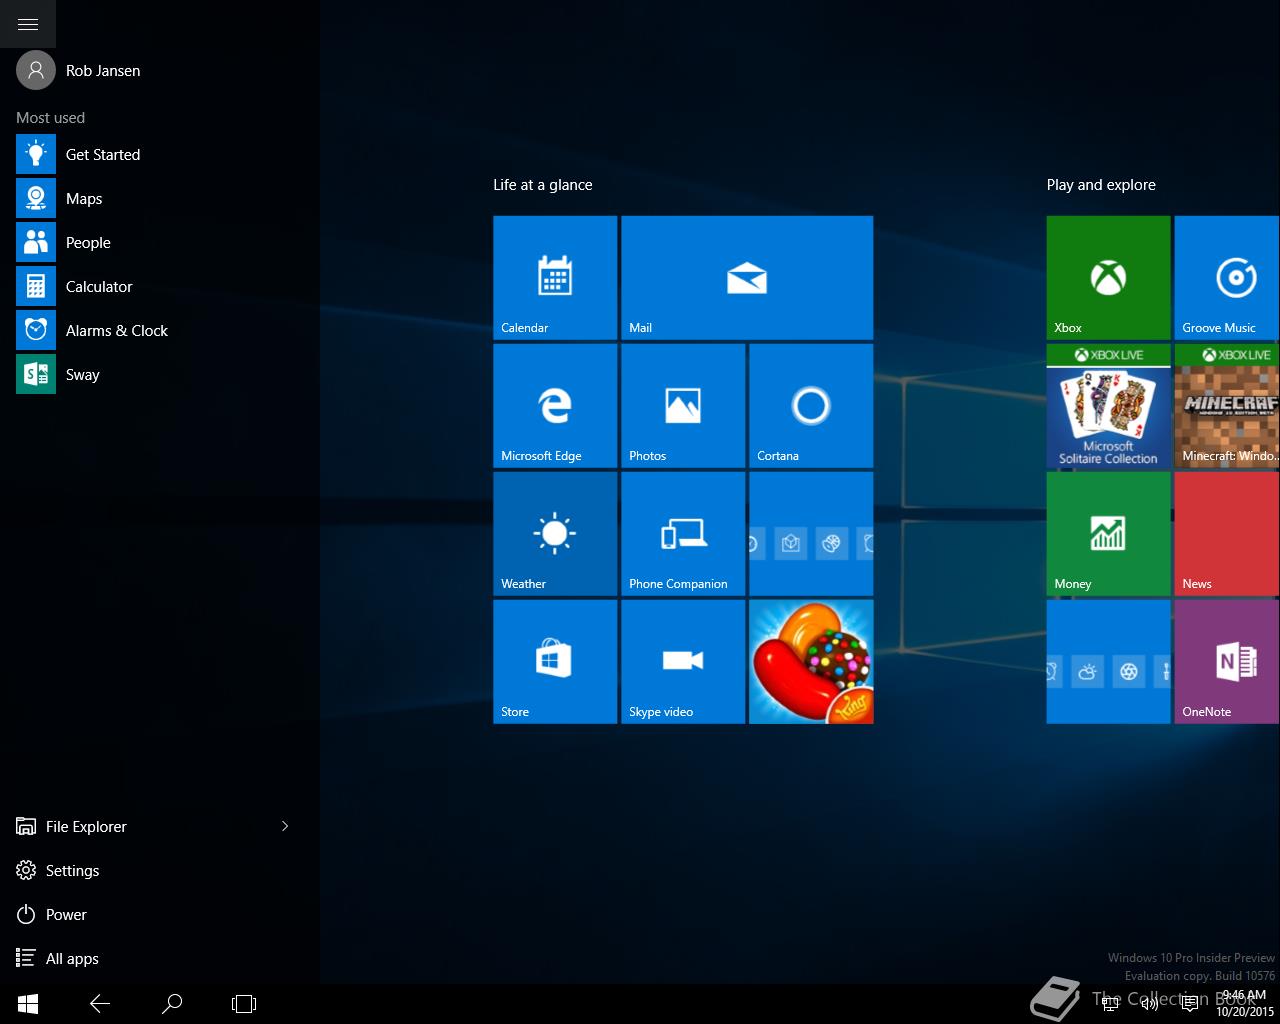This screenshot has height=1024, width=1280.
Task: Expand File Explorer jump list arrow
Action: coord(285,826)
